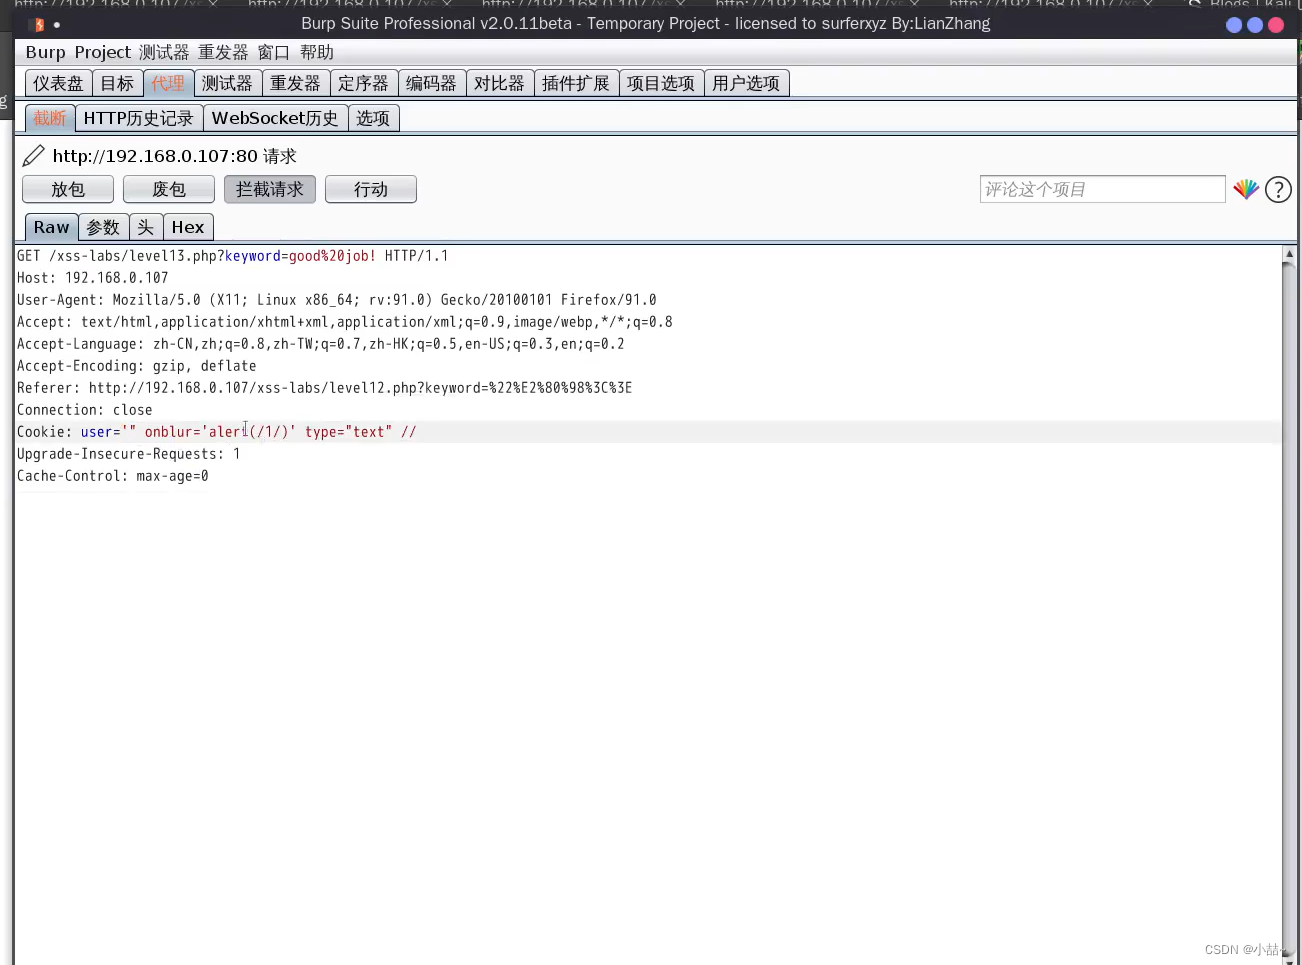Viewport: 1302px width, 965px height.
Task: Toggle the 拦截请求 intercept button
Action: click(270, 189)
